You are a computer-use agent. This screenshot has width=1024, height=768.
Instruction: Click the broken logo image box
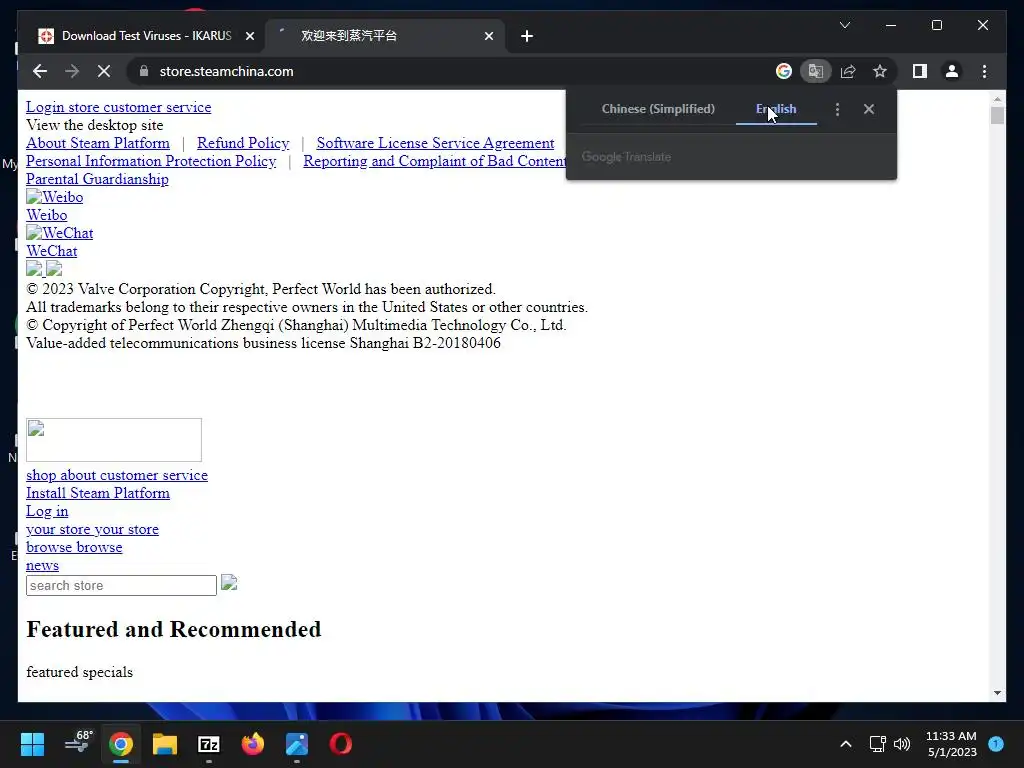click(114, 440)
